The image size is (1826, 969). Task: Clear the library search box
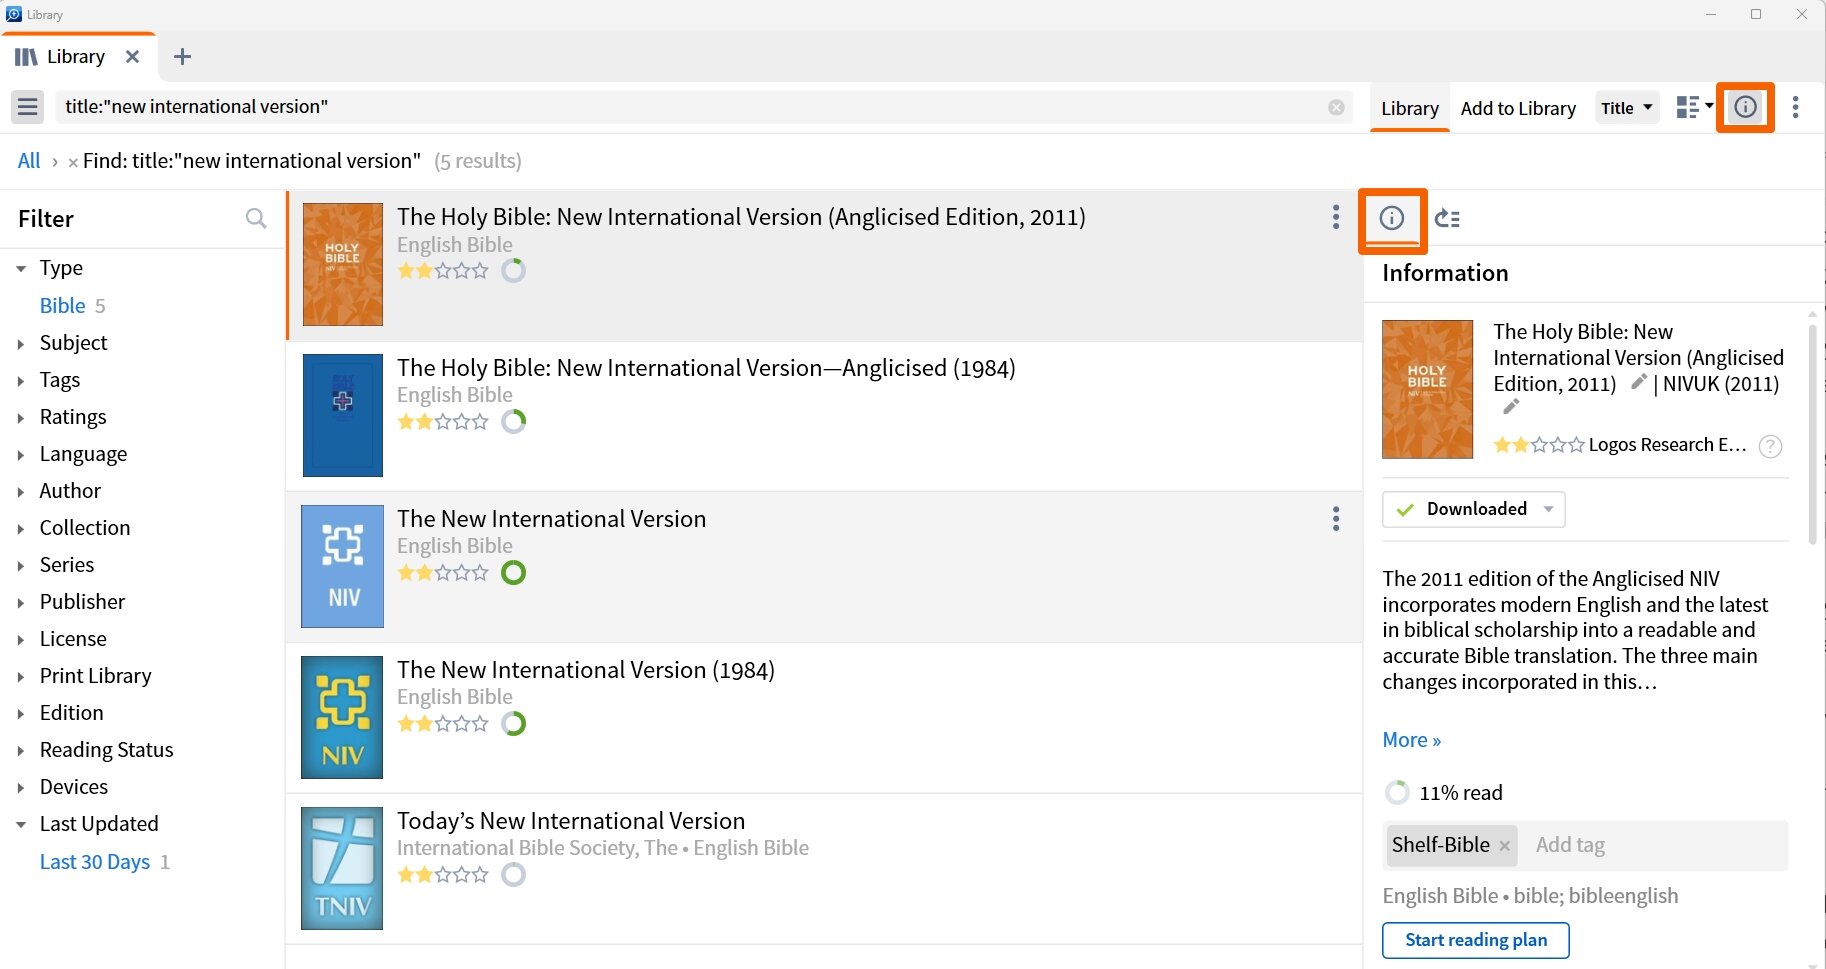point(1336,107)
